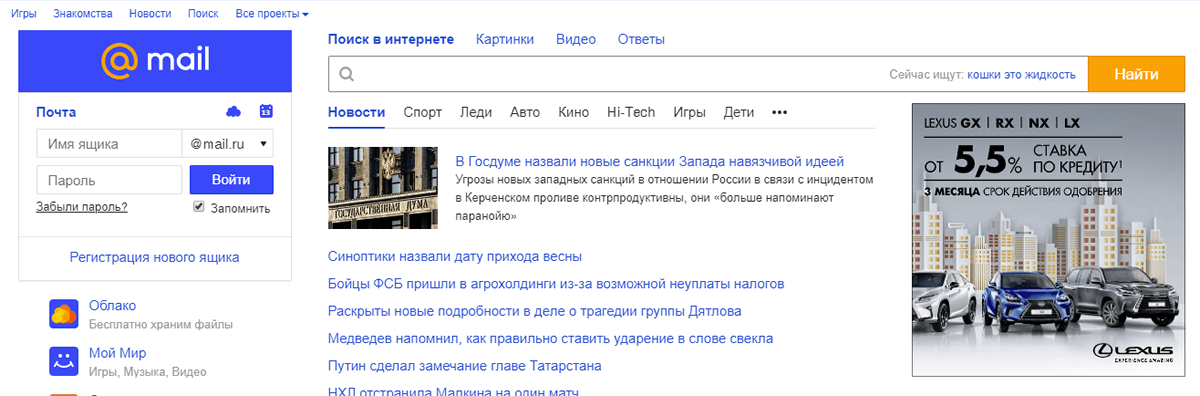Switch to the Авто news tab
Viewport: 1200px width, 396px height.
pyautogui.click(x=525, y=112)
